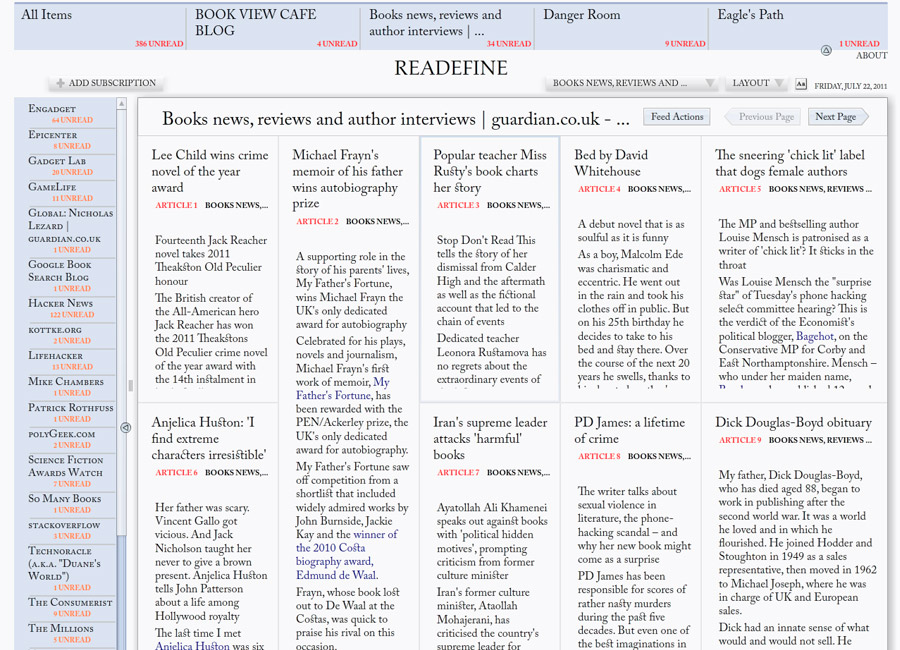Image resolution: width=900 pixels, height=650 pixels.
Task: Open the 'Books News, Reviews And...' feed dropdown
Action: 633,84
